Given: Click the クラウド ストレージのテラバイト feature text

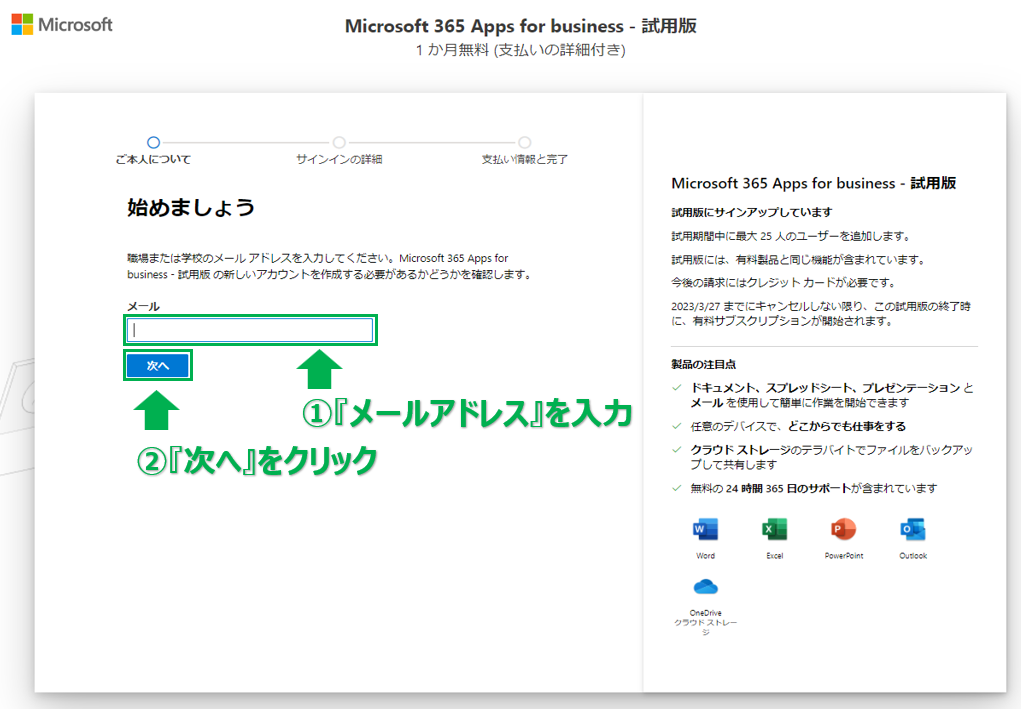Looking at the screenshot, I should [832, 457].
